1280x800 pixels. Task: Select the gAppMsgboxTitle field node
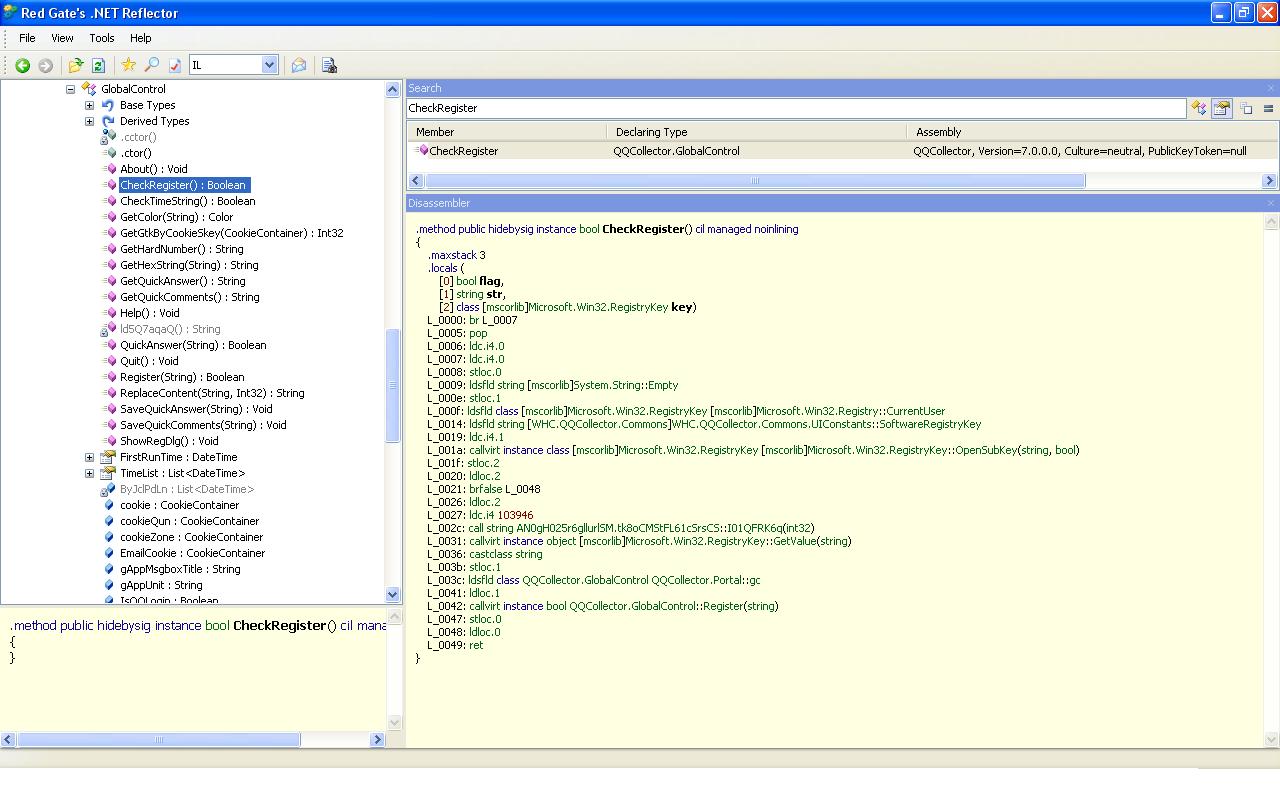(x=180, y=569)
